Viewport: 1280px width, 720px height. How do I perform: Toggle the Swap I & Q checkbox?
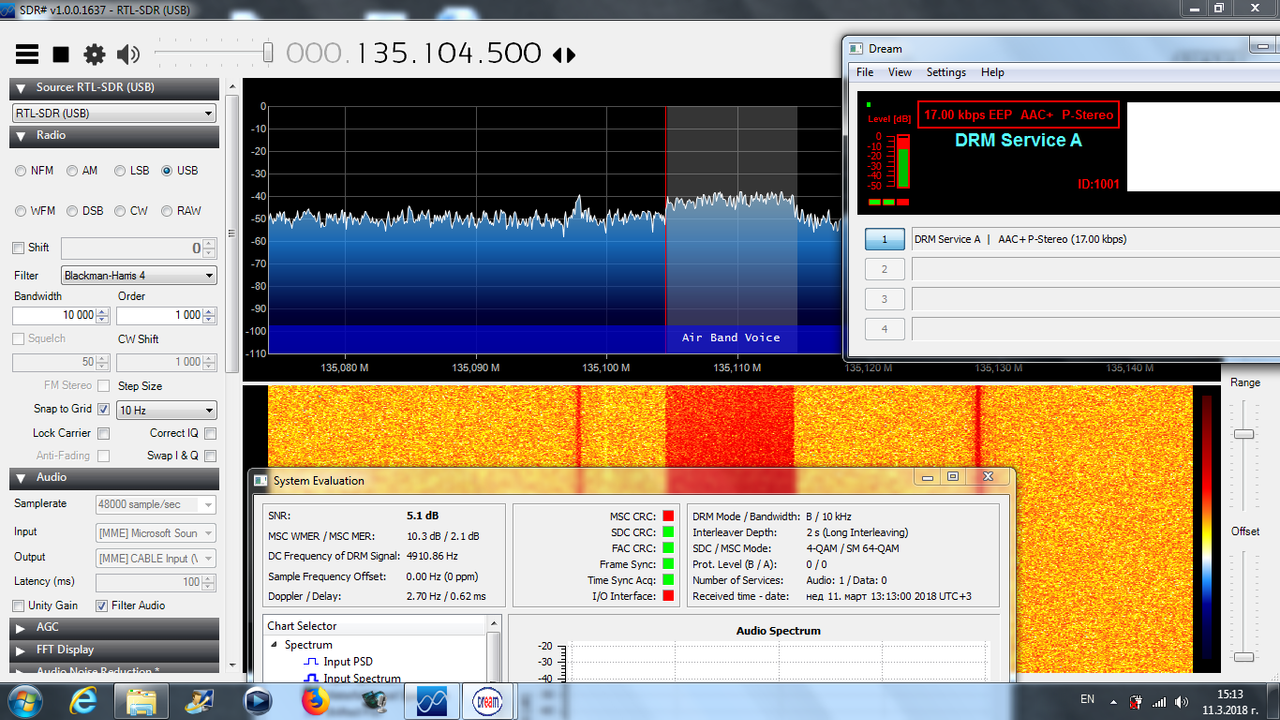click(210, 455)
